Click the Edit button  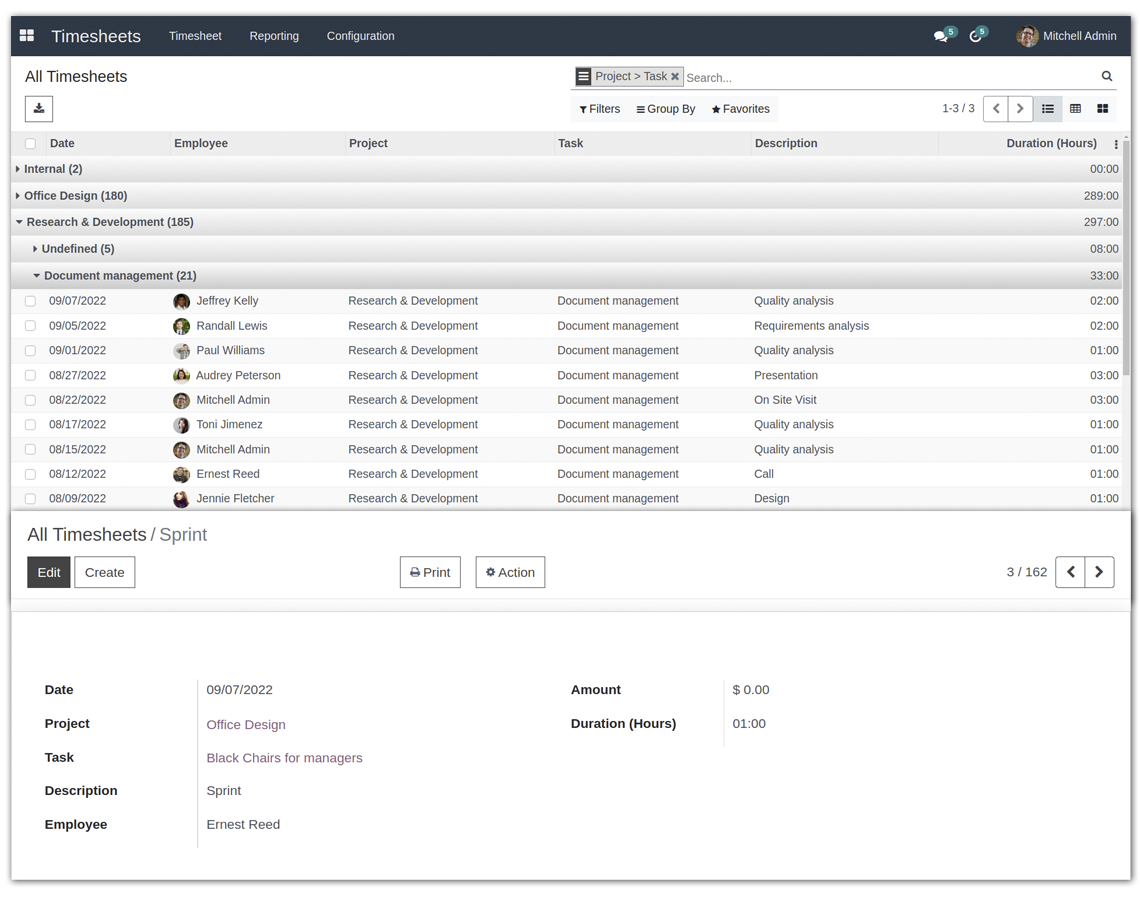point(49,572)
